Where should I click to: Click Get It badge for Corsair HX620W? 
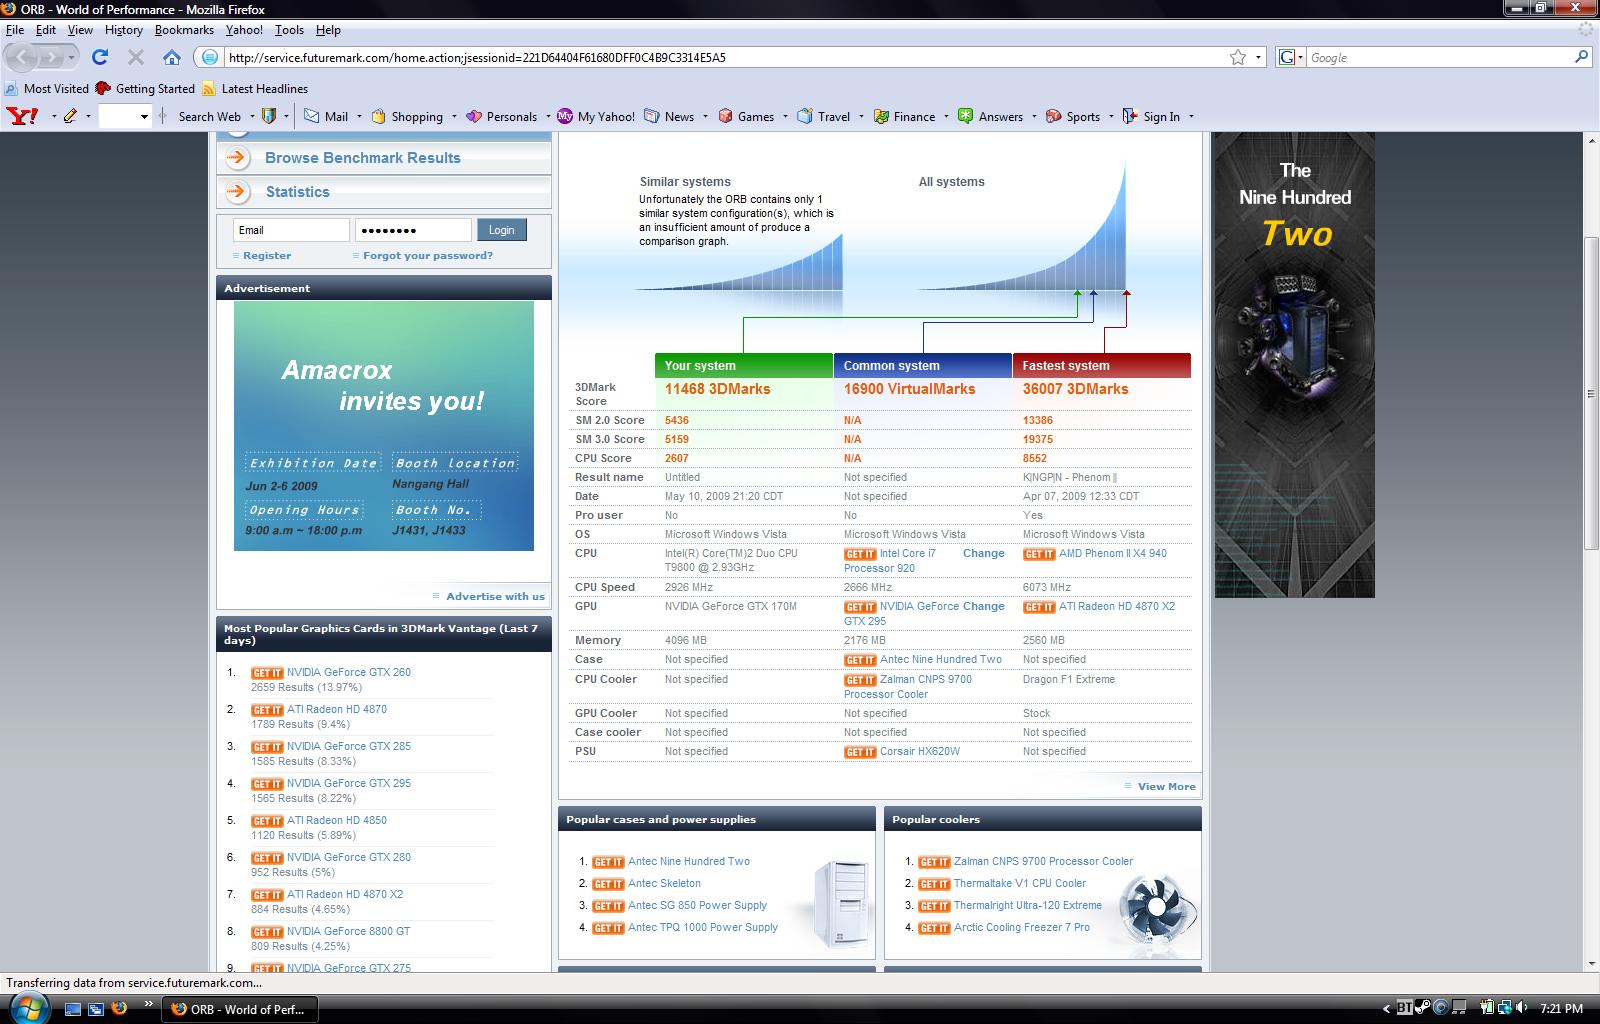(860, 752)
